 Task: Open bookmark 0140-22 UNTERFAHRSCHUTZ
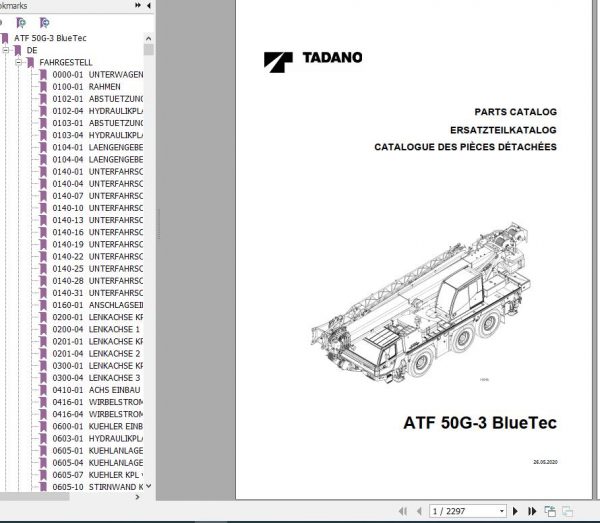98,257
